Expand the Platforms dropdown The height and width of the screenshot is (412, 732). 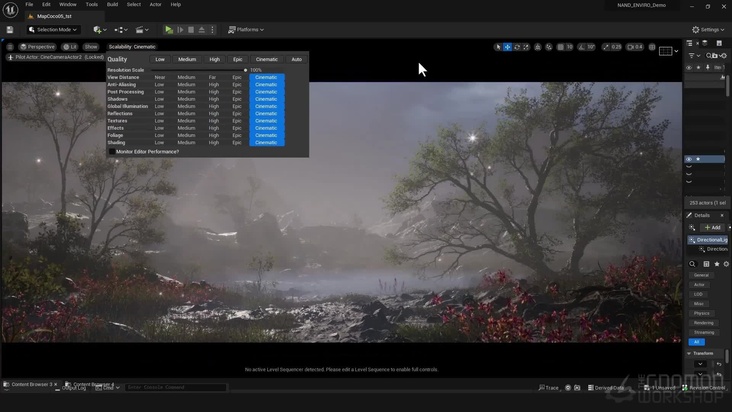[x=246, y=30]
